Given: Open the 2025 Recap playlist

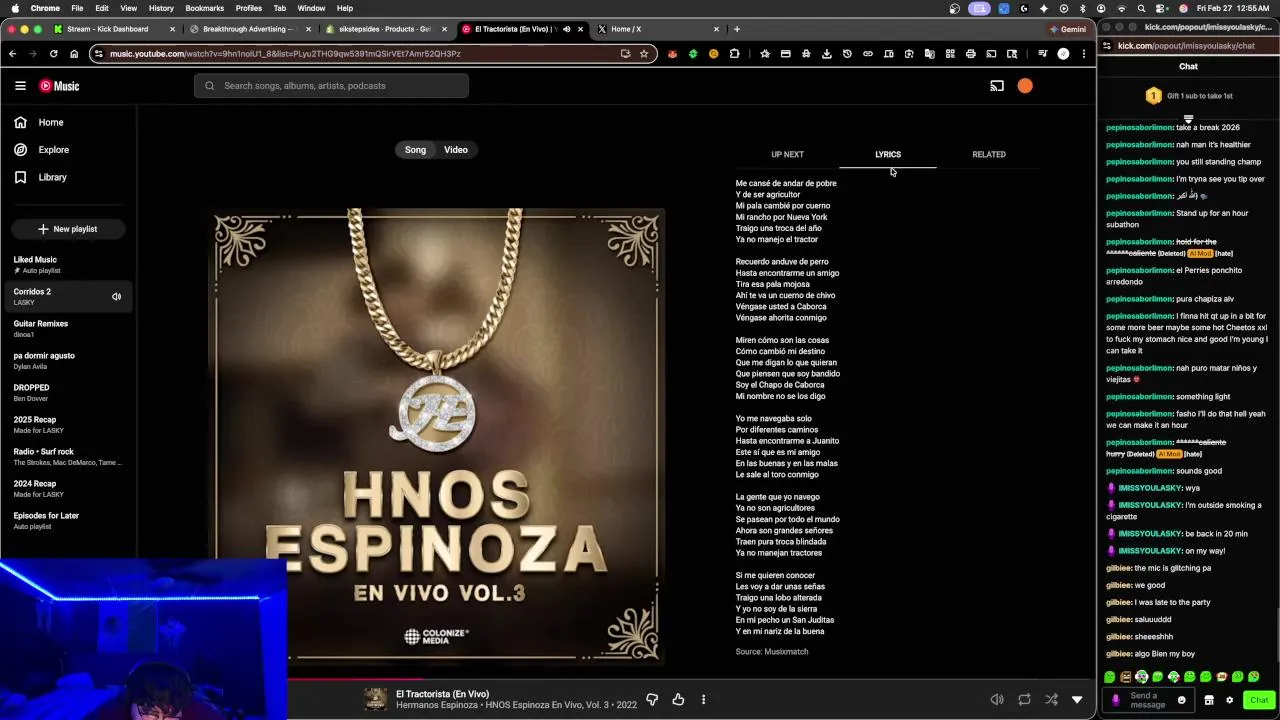Looking at the screenshot, I should tap(66, 425).
